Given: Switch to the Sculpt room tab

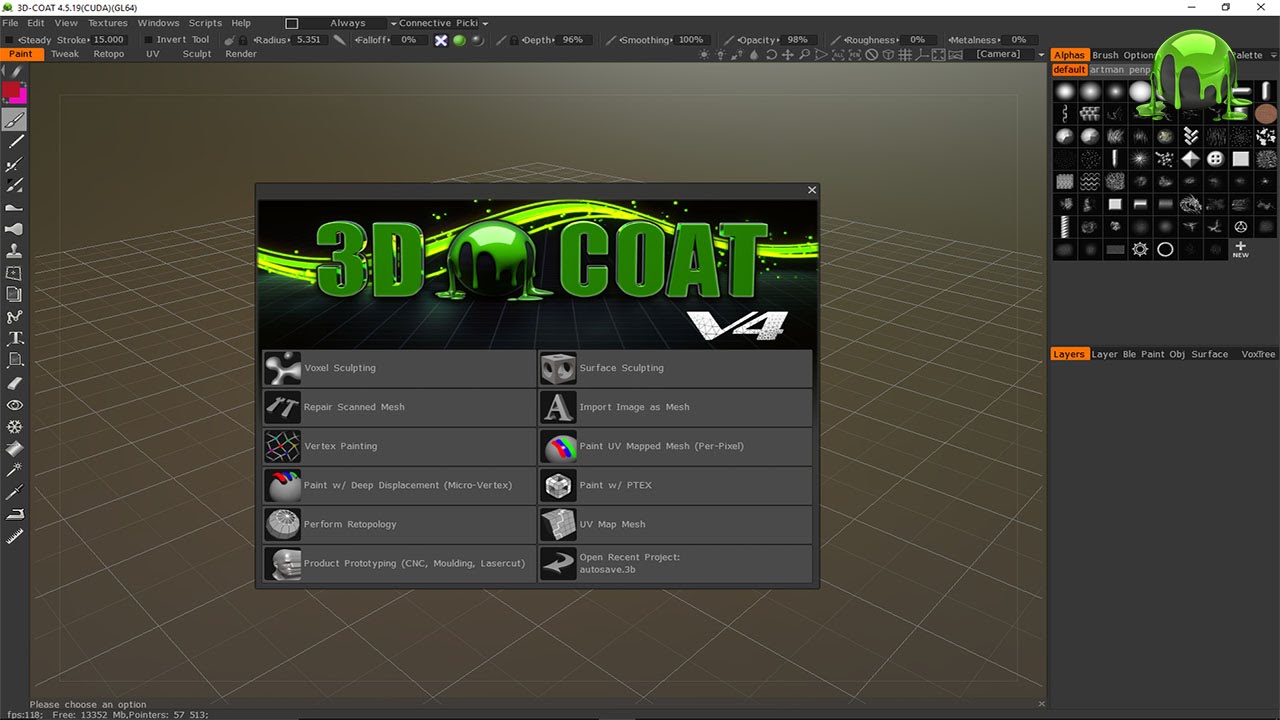Looking at the screenshot, I should point(197,54).
